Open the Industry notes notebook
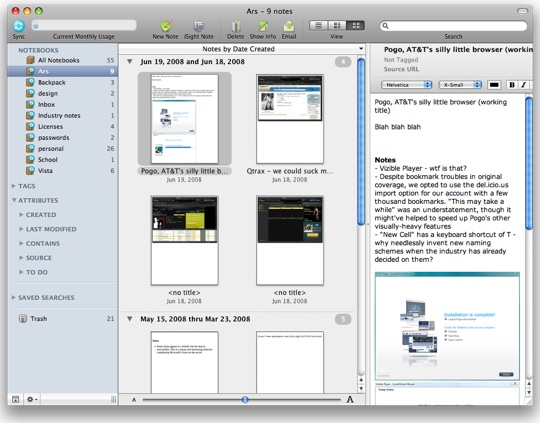Image resolution: width=540 pixels, height=423 pixels. click(x=62, y=115)
